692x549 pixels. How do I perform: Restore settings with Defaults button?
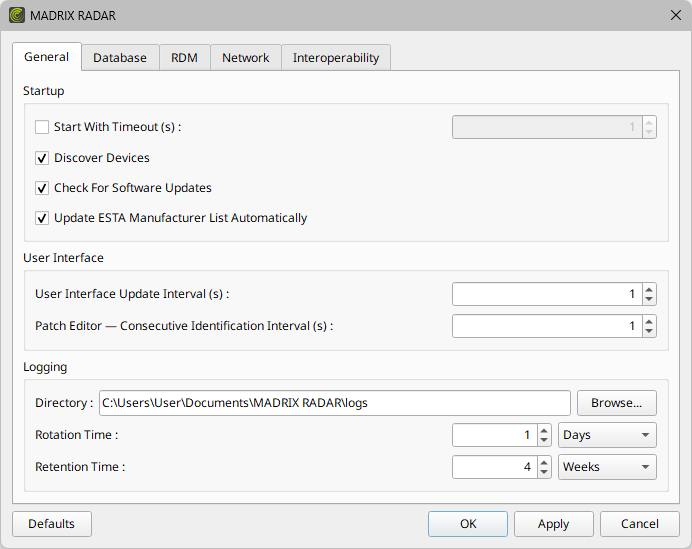click(x=52, y=524)
